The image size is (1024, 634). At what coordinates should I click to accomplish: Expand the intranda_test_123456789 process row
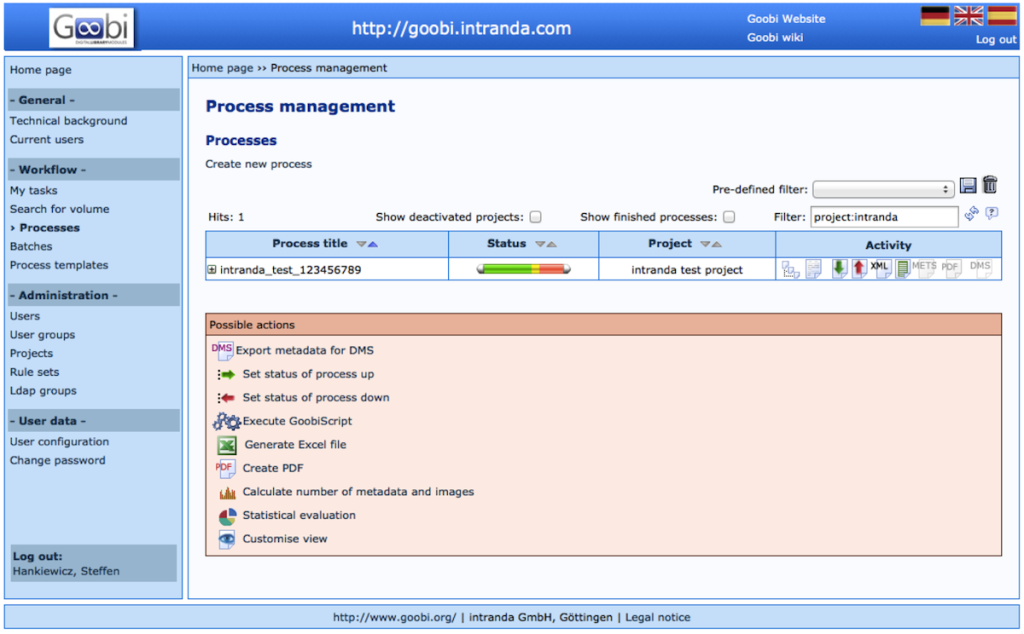point(212,270)
